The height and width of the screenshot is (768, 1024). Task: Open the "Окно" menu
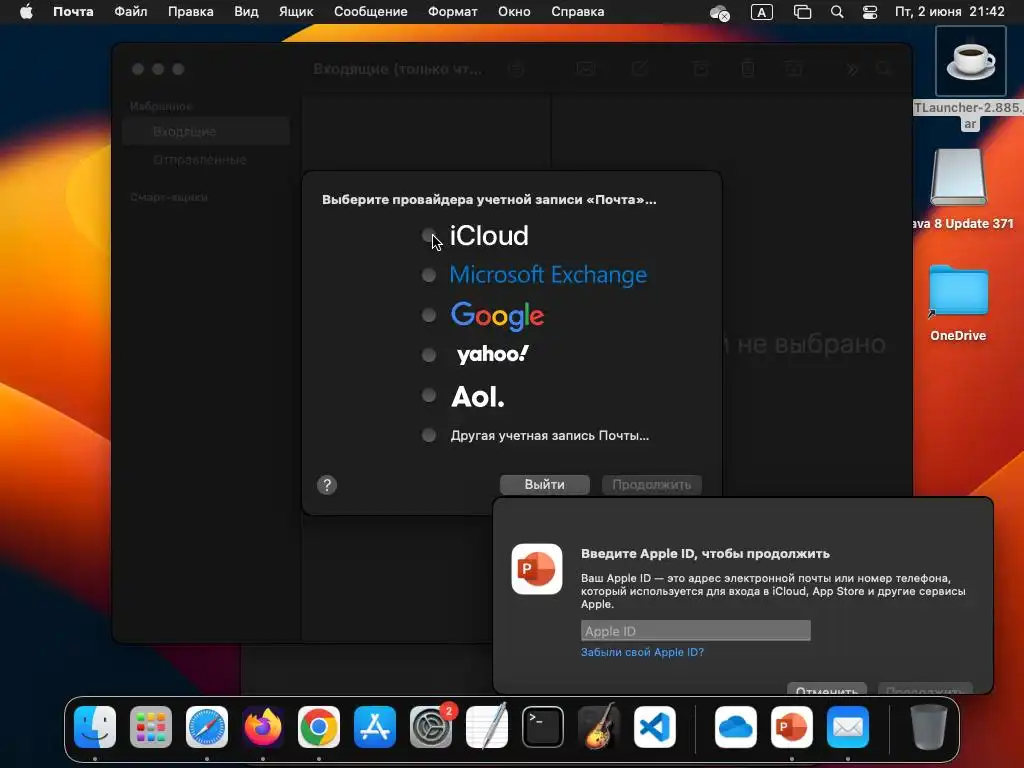point(514,12)
